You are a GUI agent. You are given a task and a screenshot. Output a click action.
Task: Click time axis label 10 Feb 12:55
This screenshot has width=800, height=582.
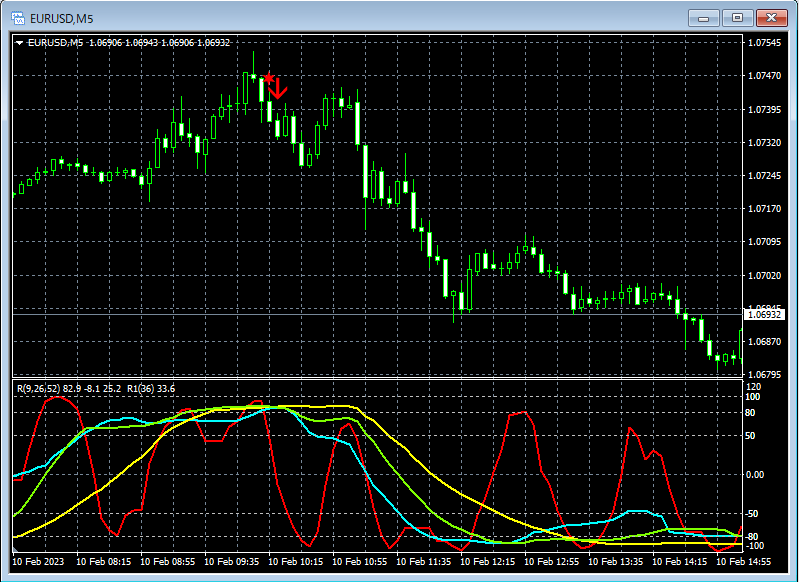click(x=552, y=562)
